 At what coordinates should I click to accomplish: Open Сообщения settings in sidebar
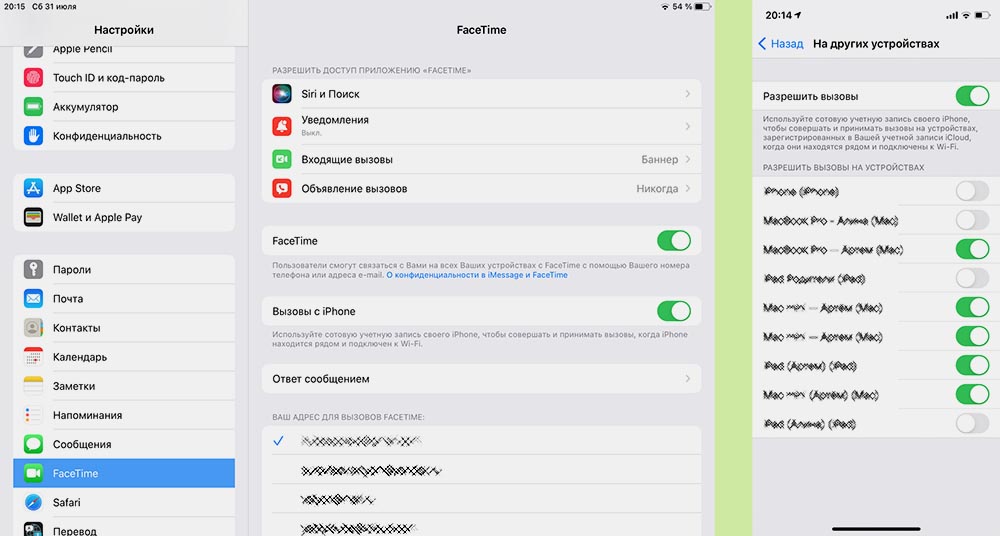pos(124,444)
